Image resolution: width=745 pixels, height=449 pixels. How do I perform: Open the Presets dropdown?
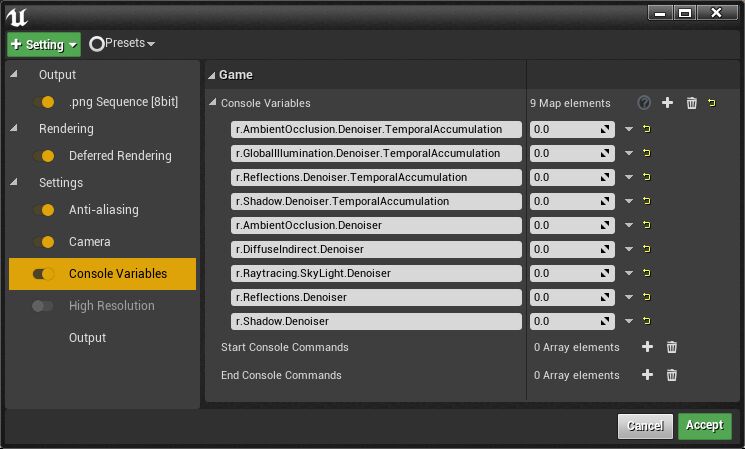point(122,44)
